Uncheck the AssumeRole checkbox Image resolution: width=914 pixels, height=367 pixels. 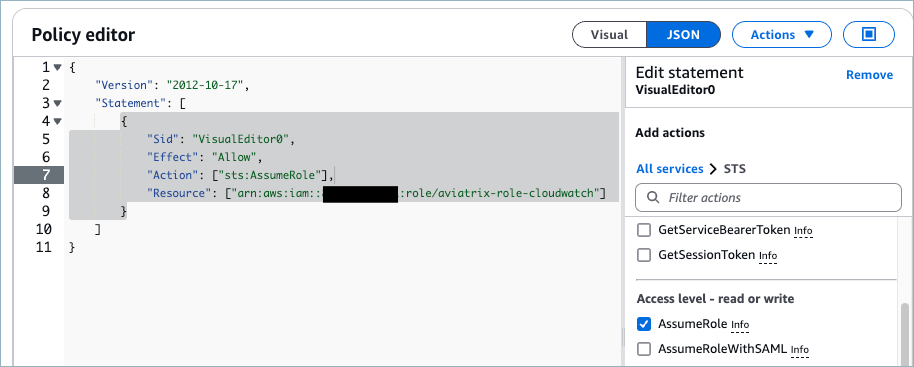point(644,323)
